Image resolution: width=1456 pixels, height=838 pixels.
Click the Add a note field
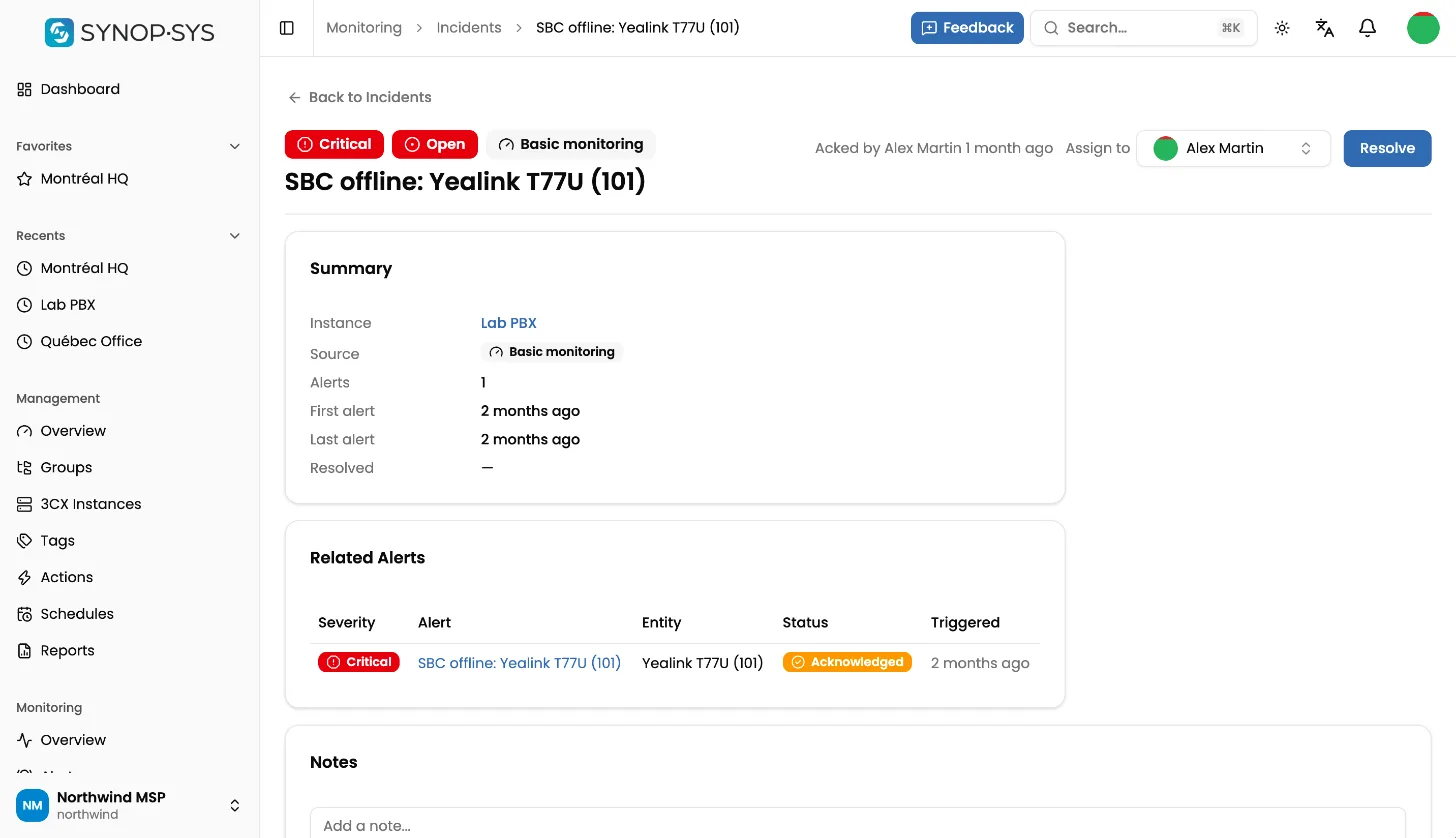click(x=858, y=823)
